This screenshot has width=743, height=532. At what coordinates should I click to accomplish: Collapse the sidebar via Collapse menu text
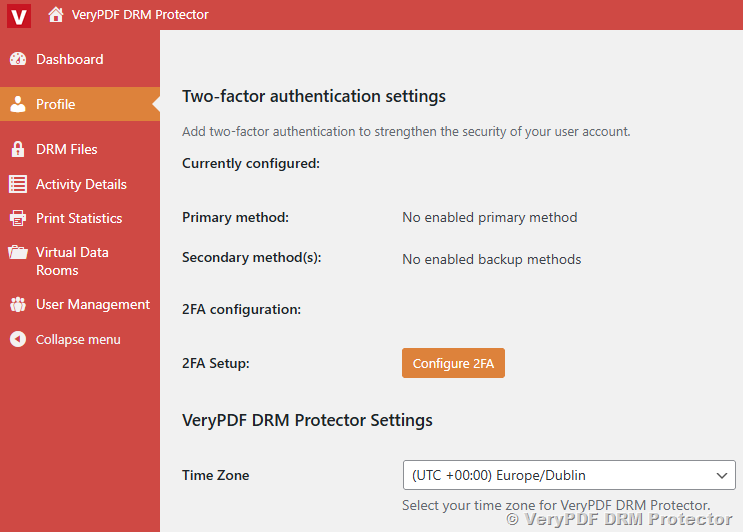coord(78,339)
